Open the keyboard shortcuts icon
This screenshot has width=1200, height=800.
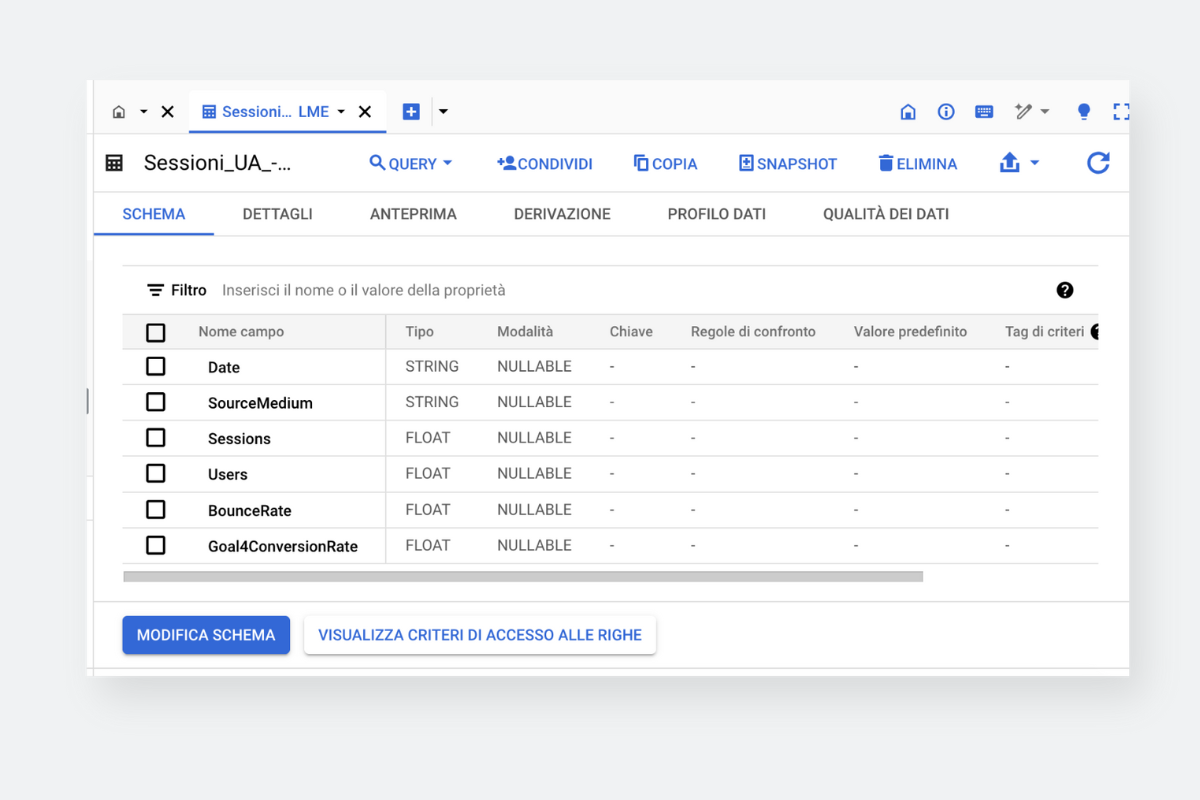pyautogui.click(x=984, y=112)
